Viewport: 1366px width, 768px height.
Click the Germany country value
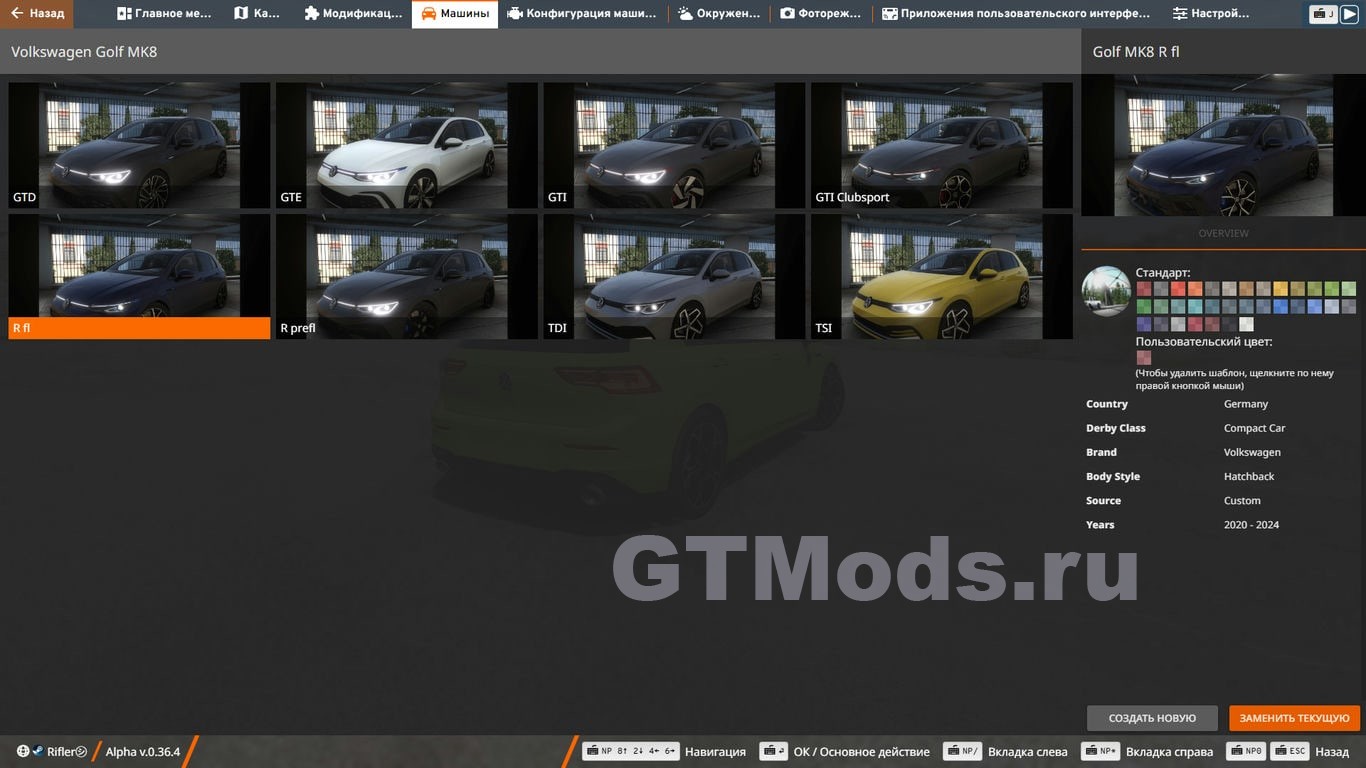[x=1246, y=404]
